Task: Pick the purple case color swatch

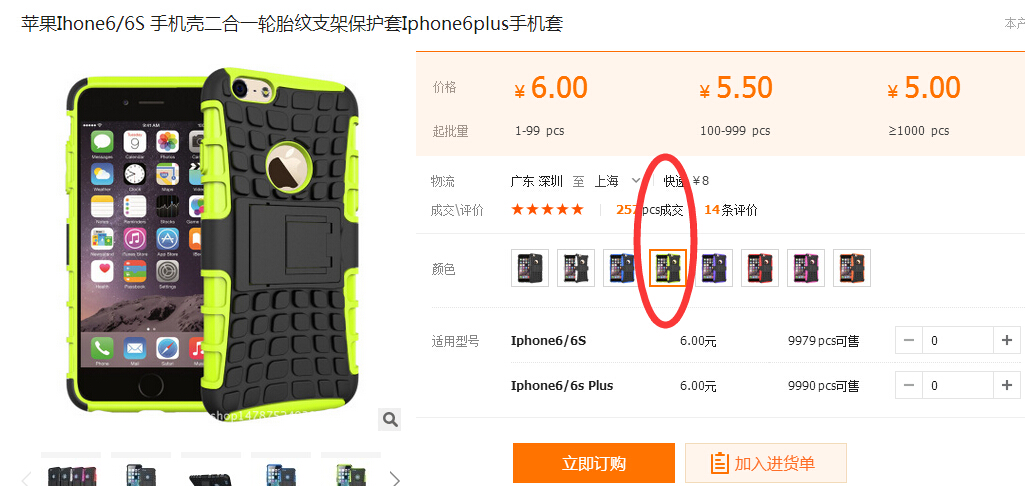Action: 714,268
